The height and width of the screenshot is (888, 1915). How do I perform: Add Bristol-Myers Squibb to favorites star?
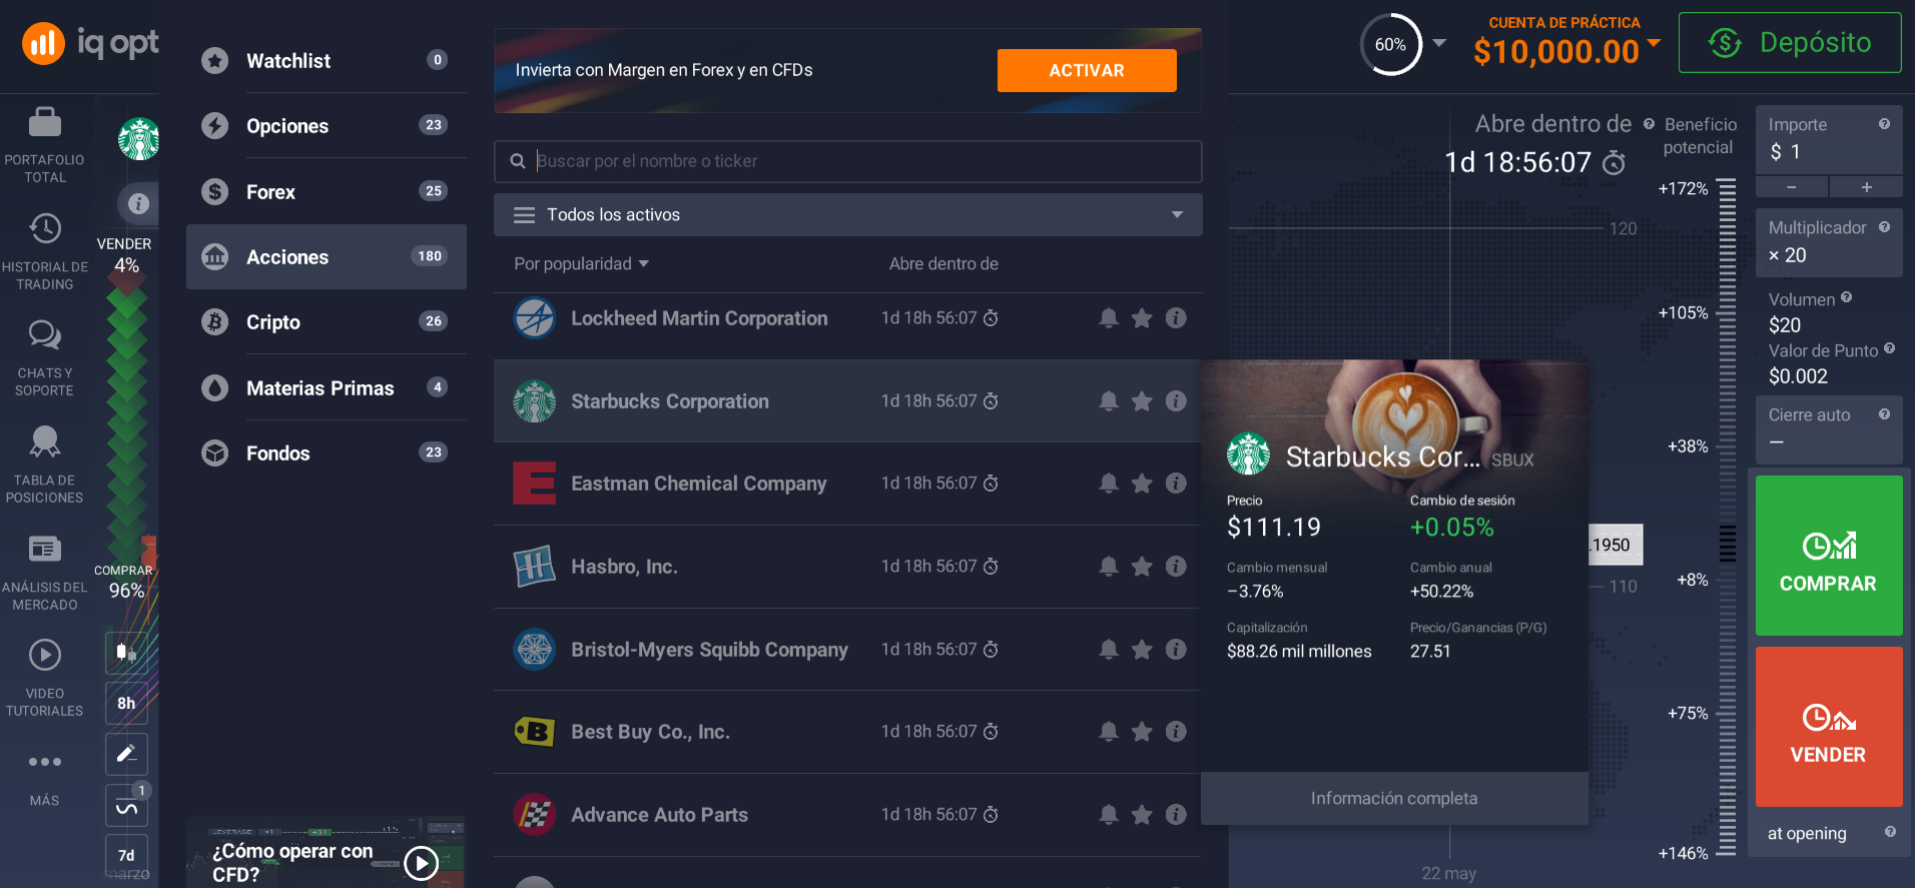coord(1142,649)
